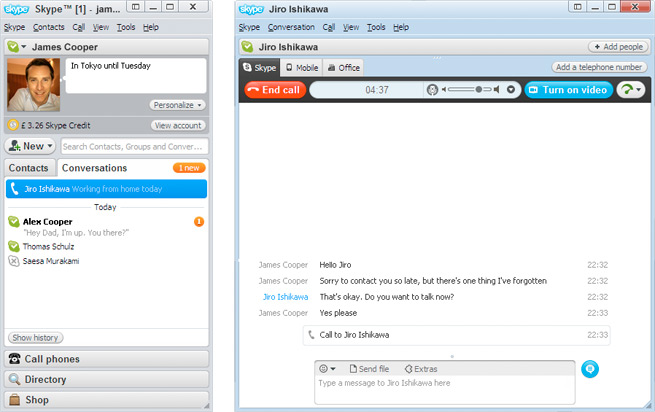Turn on video
The image size is (655, 412).
(569, 89)
